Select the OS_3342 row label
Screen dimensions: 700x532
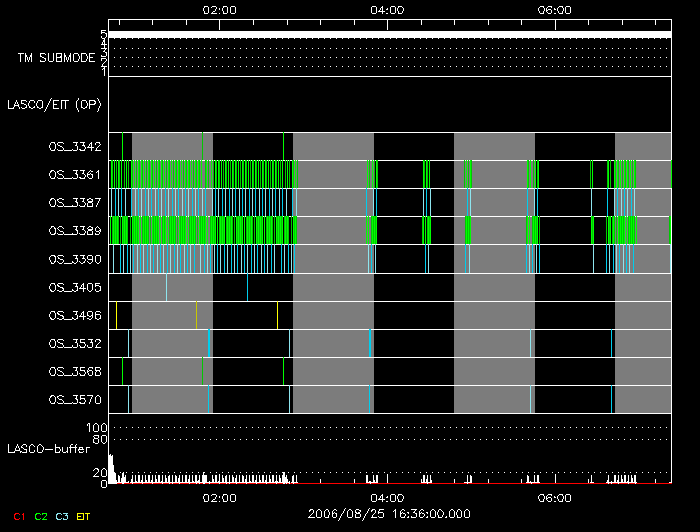coord(75,147)
